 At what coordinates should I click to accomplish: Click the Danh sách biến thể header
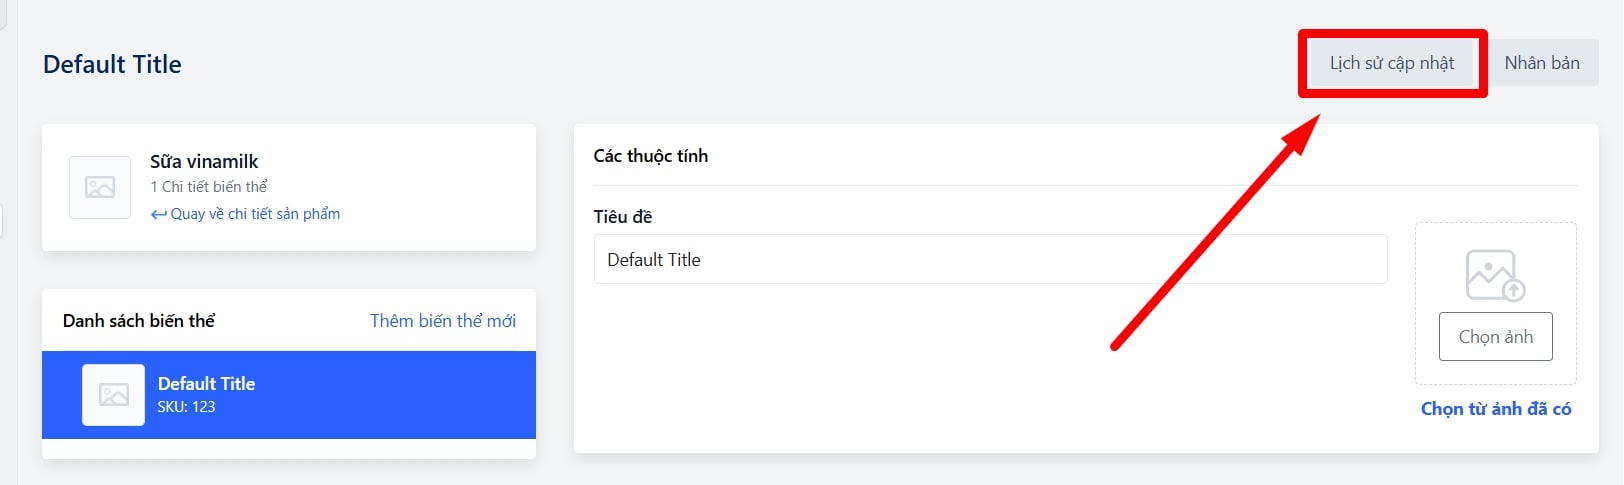tap(139, 321)
